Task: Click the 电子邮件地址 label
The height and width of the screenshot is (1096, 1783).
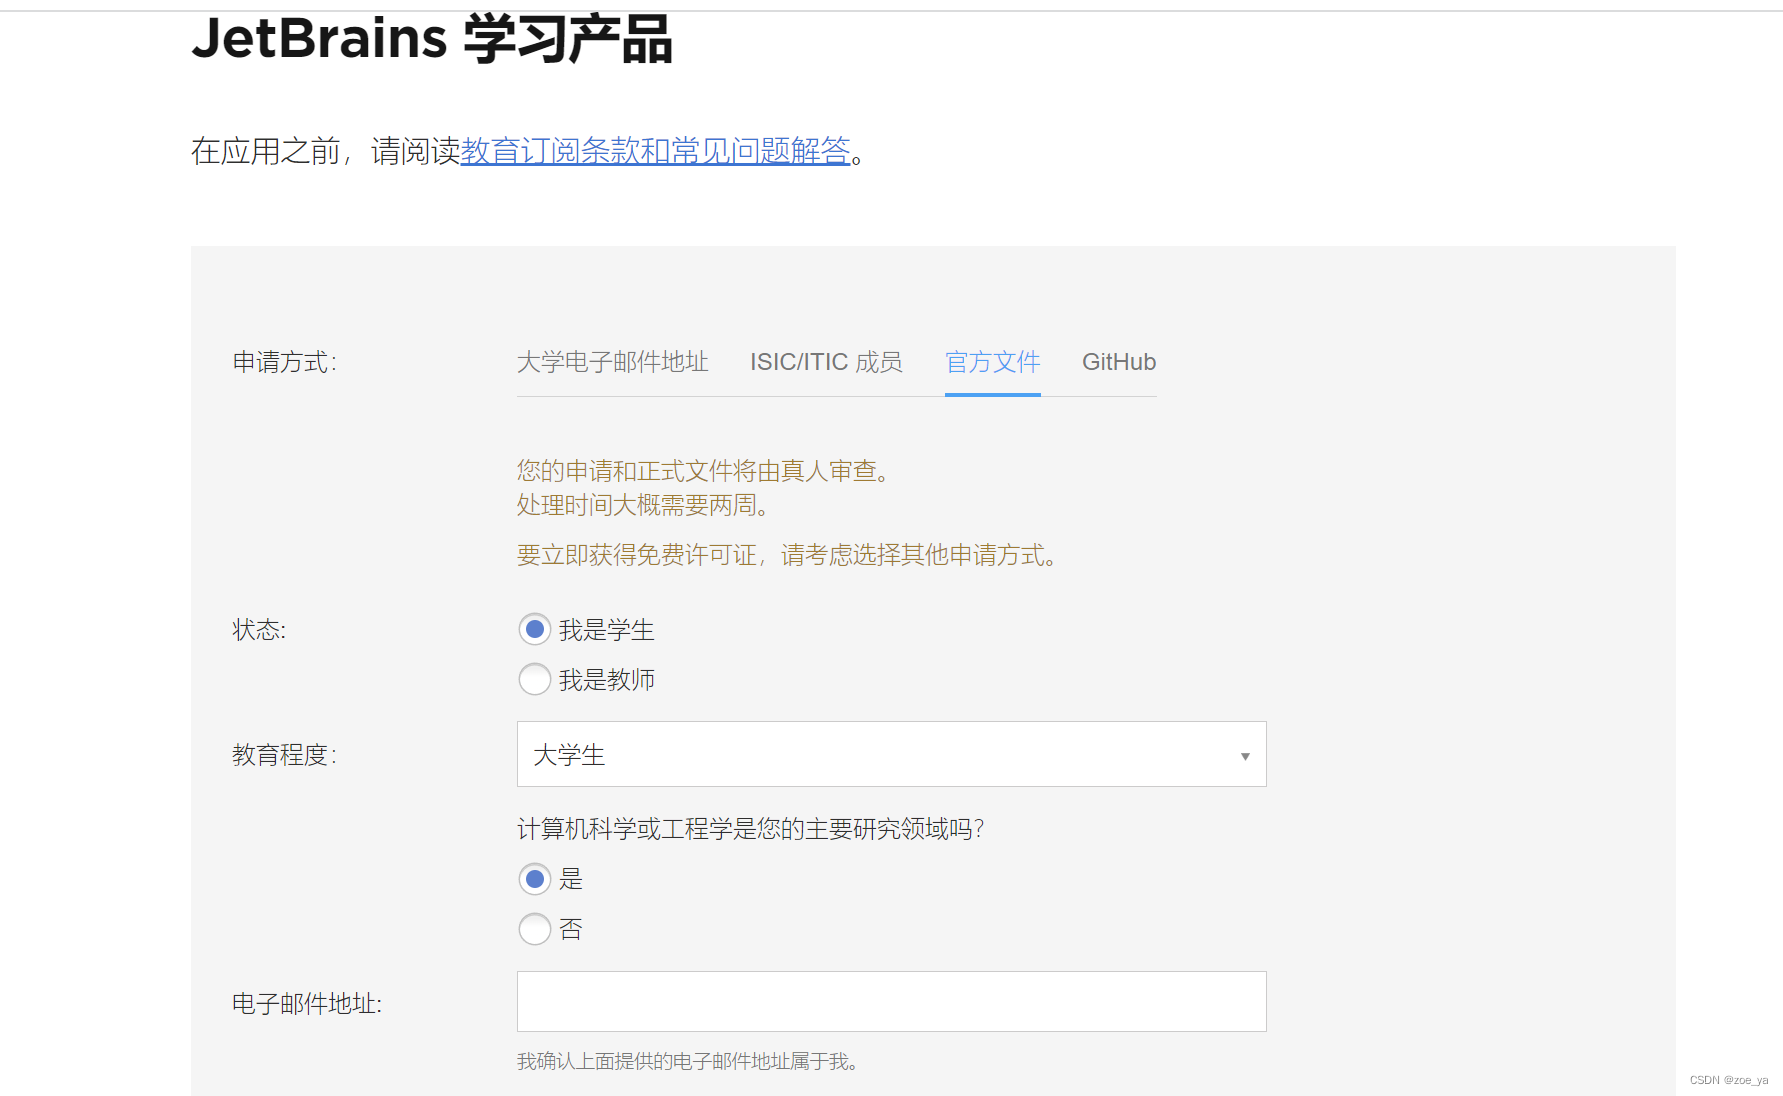Action: [307, 1004]
